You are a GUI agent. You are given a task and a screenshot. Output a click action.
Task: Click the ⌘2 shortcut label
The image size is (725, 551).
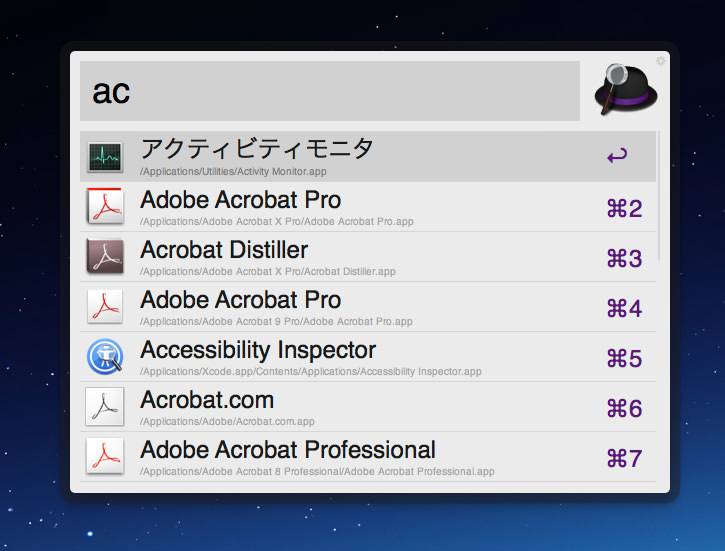point(624,208)
